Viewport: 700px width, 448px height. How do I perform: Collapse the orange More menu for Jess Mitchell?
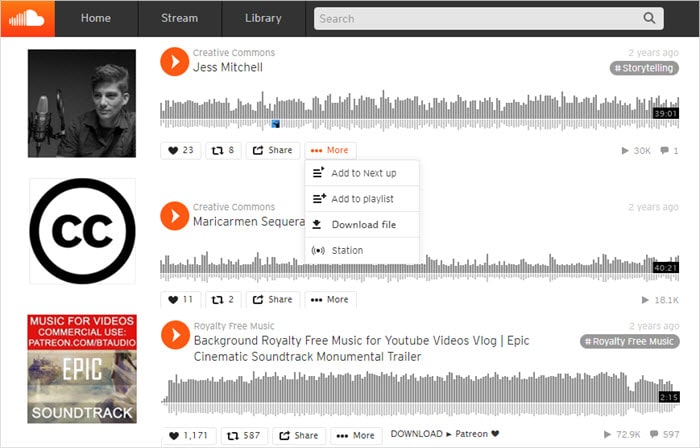pyautogui.click(x=330, y=150)
